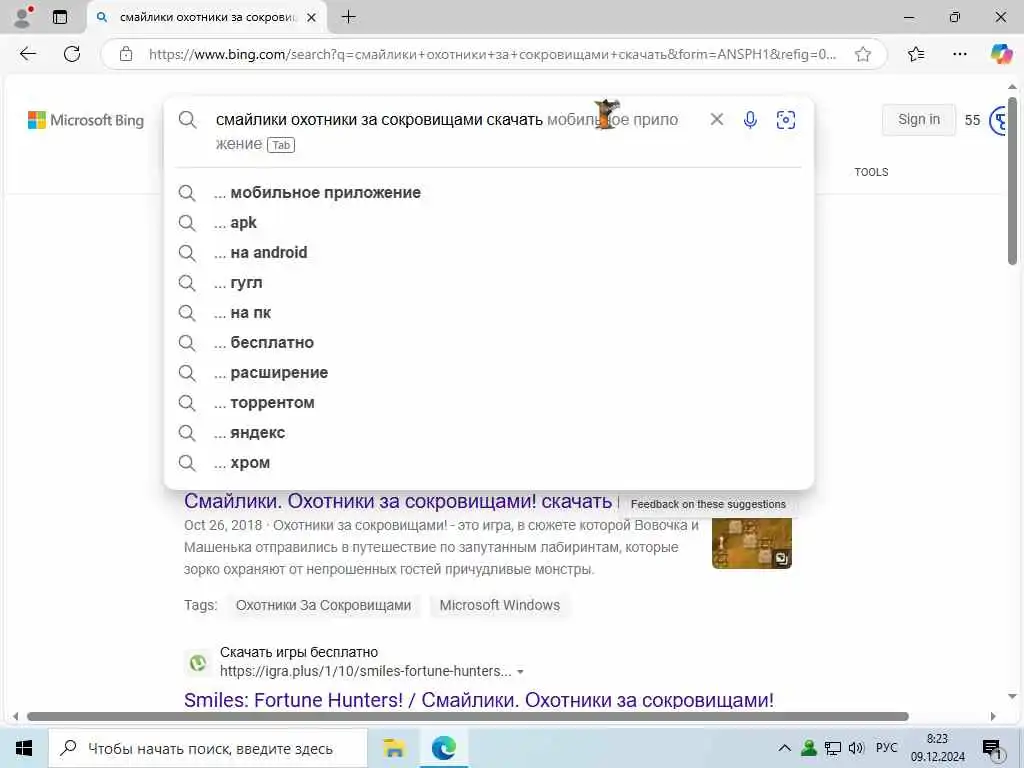Open 'Смайлики. Охотники за сокровищами! скачать' result
The height and width of the screenshot is (768, 1024).
(398, 501)
